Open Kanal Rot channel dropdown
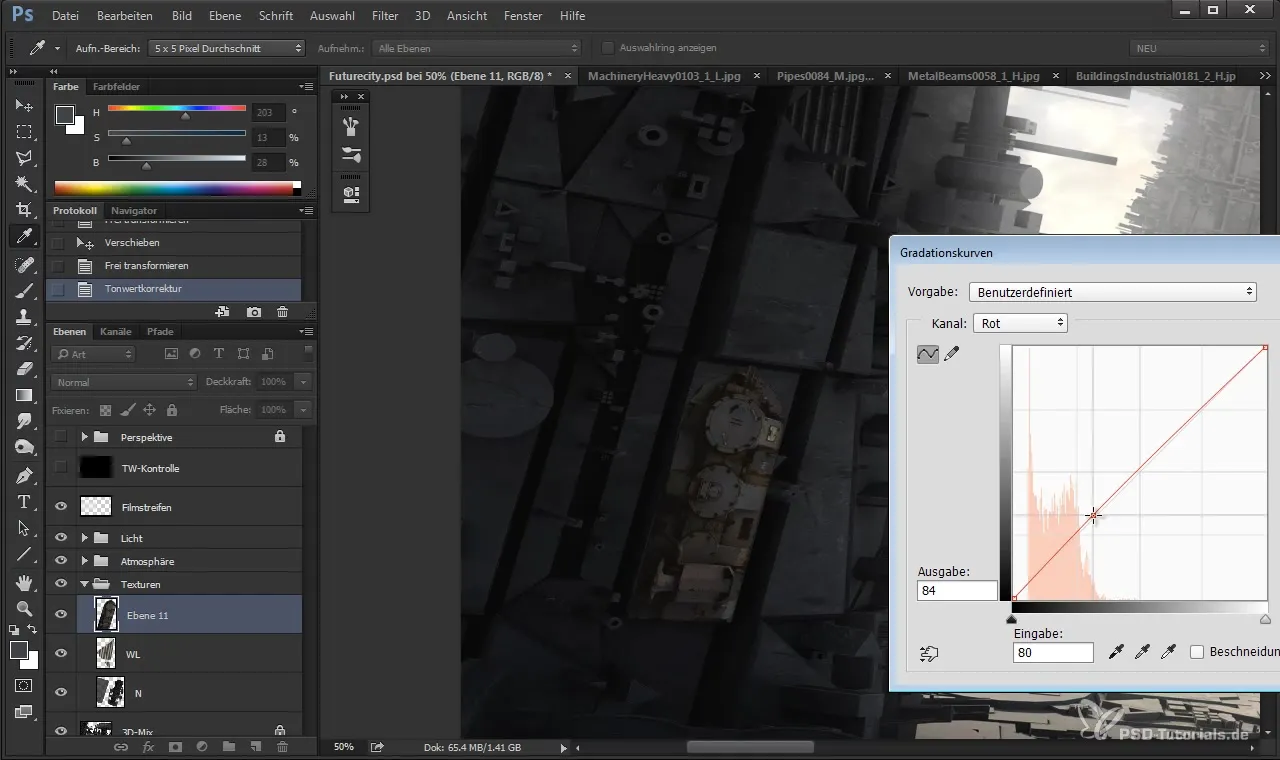The height and width of the screenshot is (760, 1280). [1021, 323]
